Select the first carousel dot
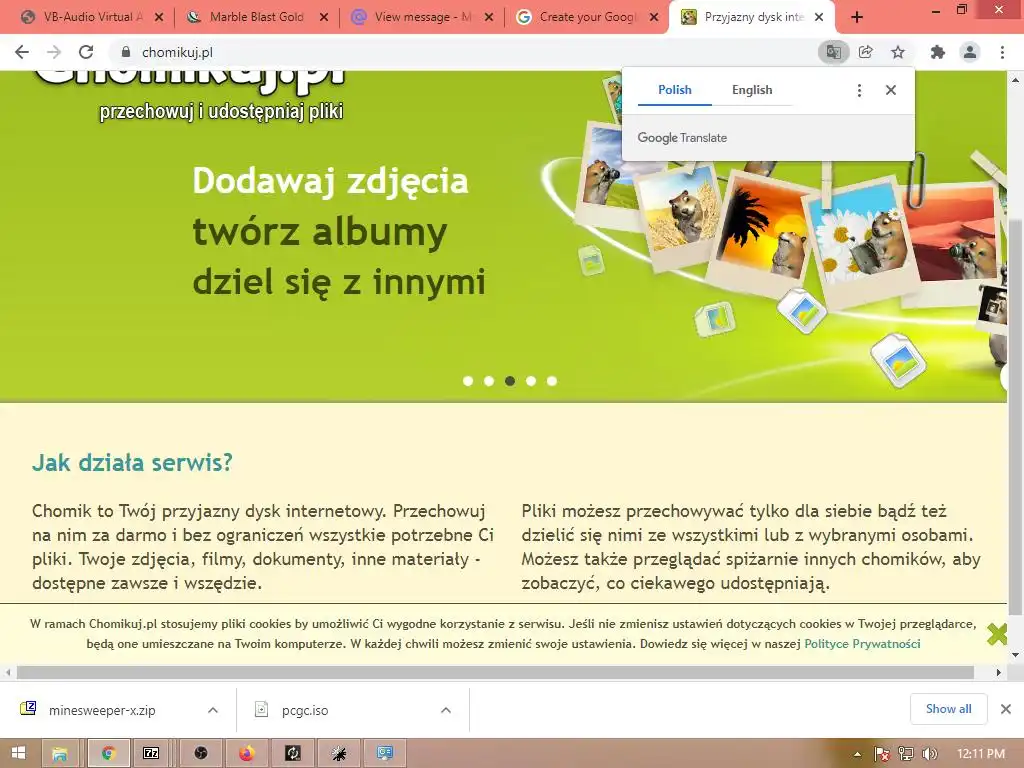Screen dimensions: 1024x768 click(x=468, y=381)
